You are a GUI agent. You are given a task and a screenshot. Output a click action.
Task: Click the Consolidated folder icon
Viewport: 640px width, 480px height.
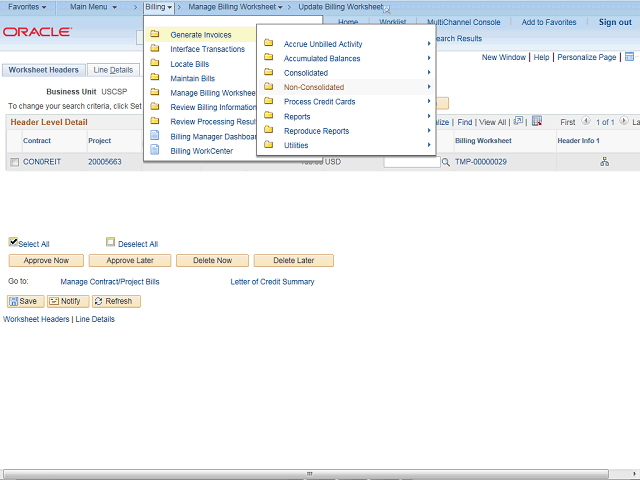[x=269, y=72]
